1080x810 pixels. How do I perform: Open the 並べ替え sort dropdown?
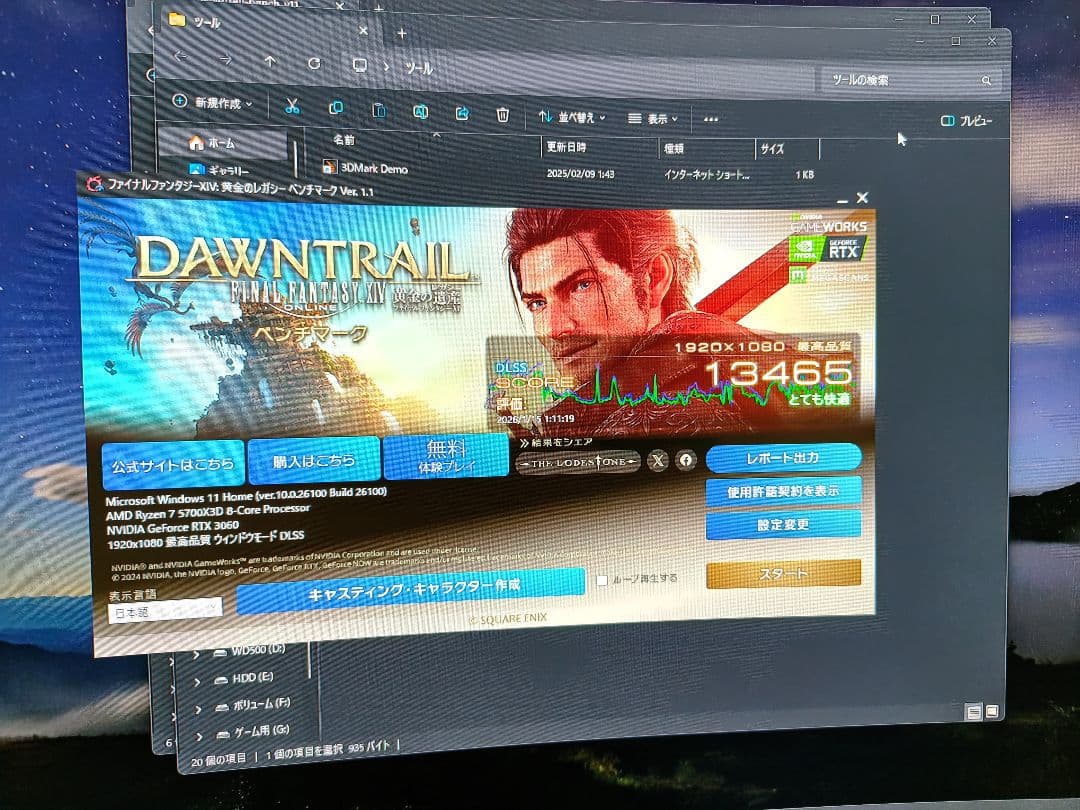572,117
